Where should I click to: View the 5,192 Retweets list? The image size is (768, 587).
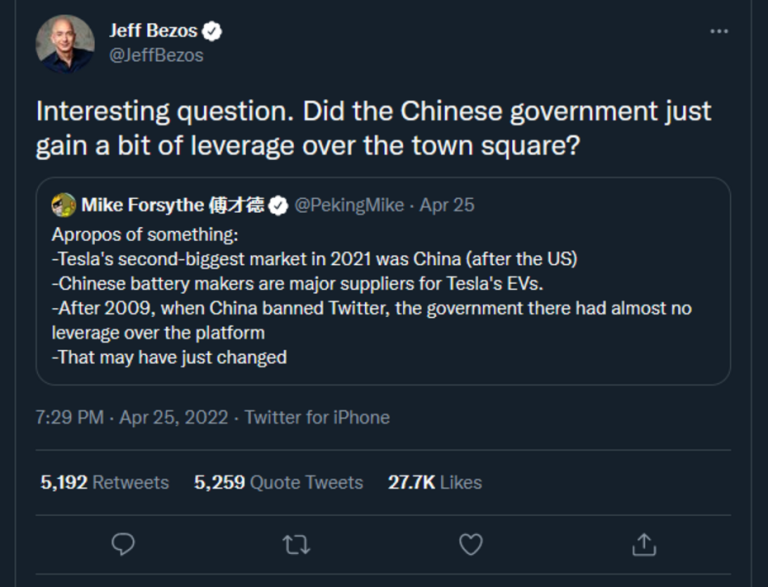pyautogui.click(x=104, y=482)
